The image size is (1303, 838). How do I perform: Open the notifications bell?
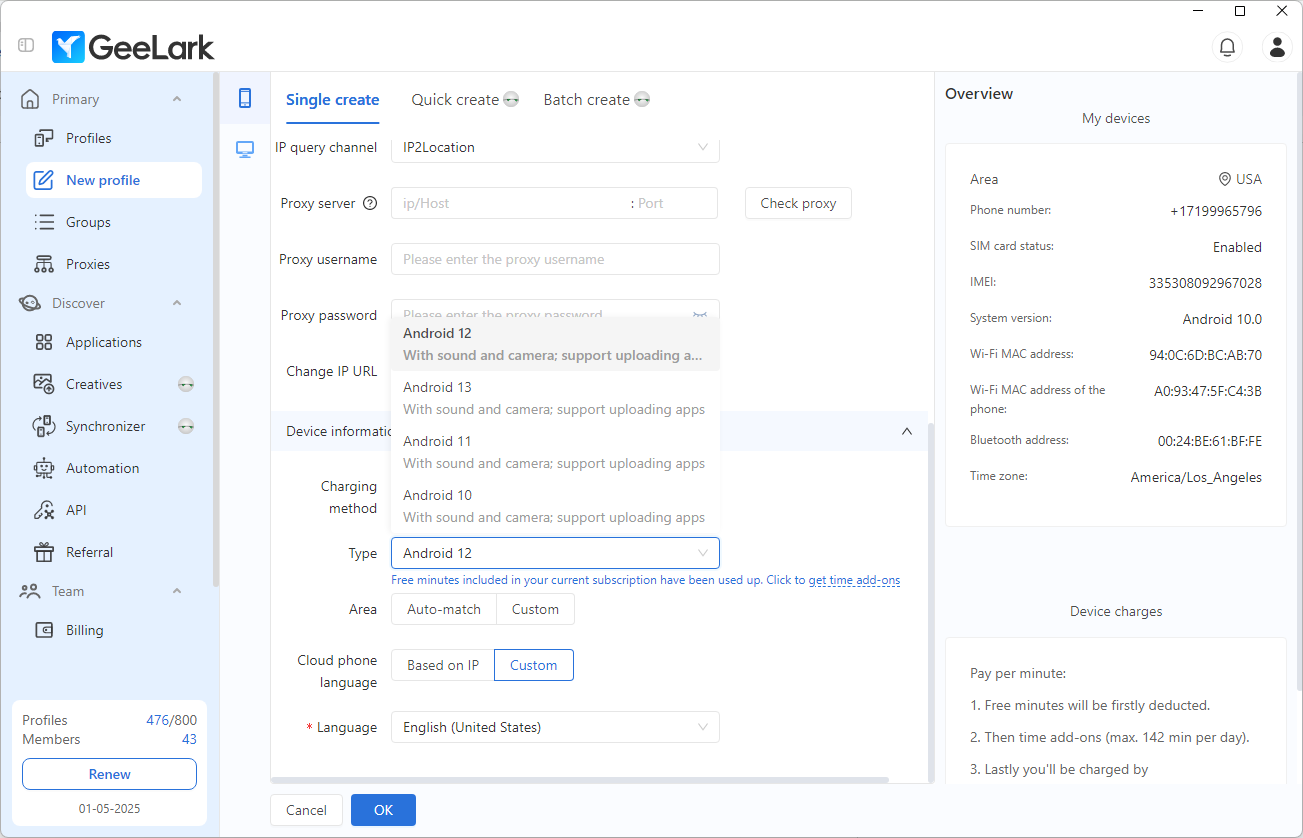point(1226,46)
